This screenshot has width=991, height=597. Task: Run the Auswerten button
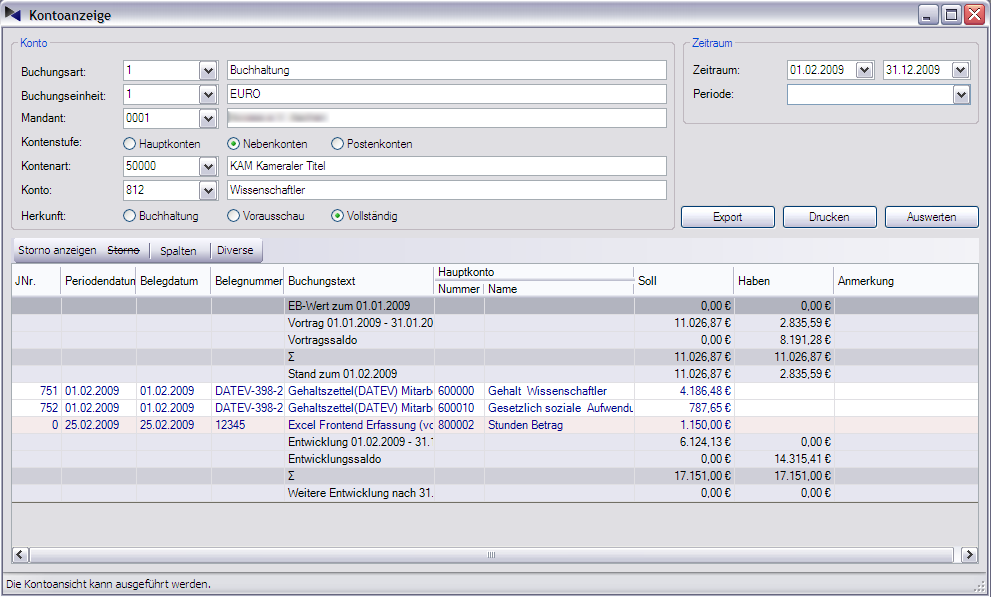[x=931, y=217]
